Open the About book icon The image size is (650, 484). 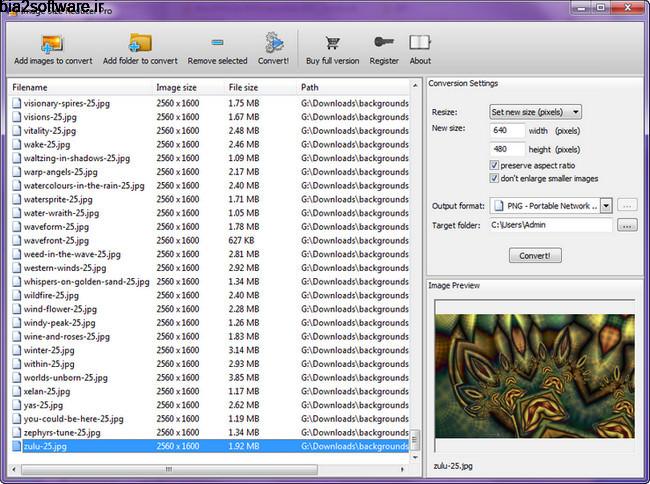coord(420,42)
